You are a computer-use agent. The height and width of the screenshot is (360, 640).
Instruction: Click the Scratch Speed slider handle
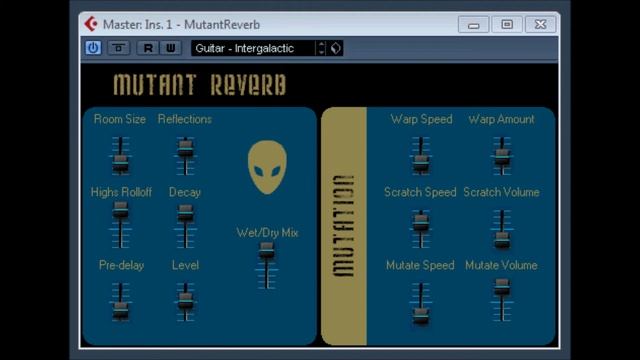[x=421, y=222]
